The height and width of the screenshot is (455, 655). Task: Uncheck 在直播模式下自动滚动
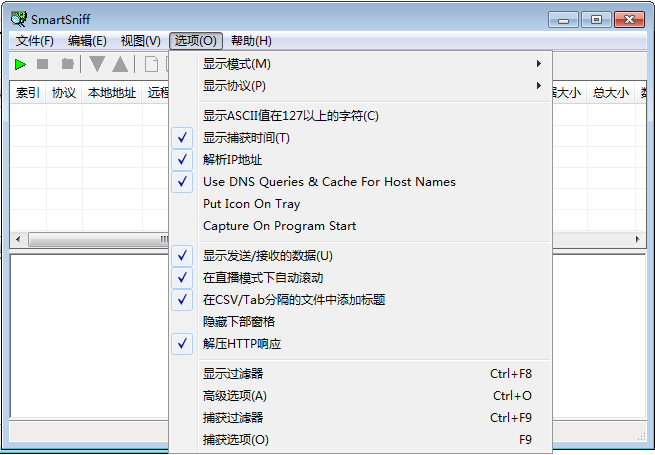(x=361, y=278)
